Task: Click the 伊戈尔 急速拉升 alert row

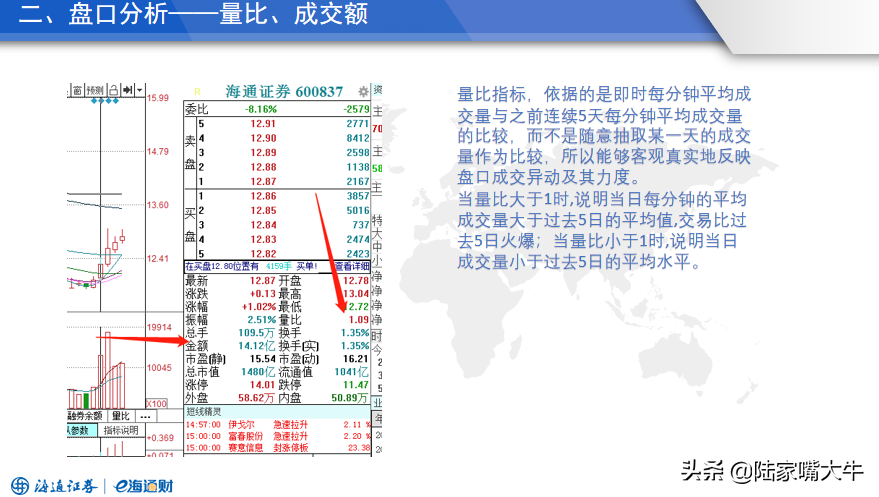Action: 278,425
